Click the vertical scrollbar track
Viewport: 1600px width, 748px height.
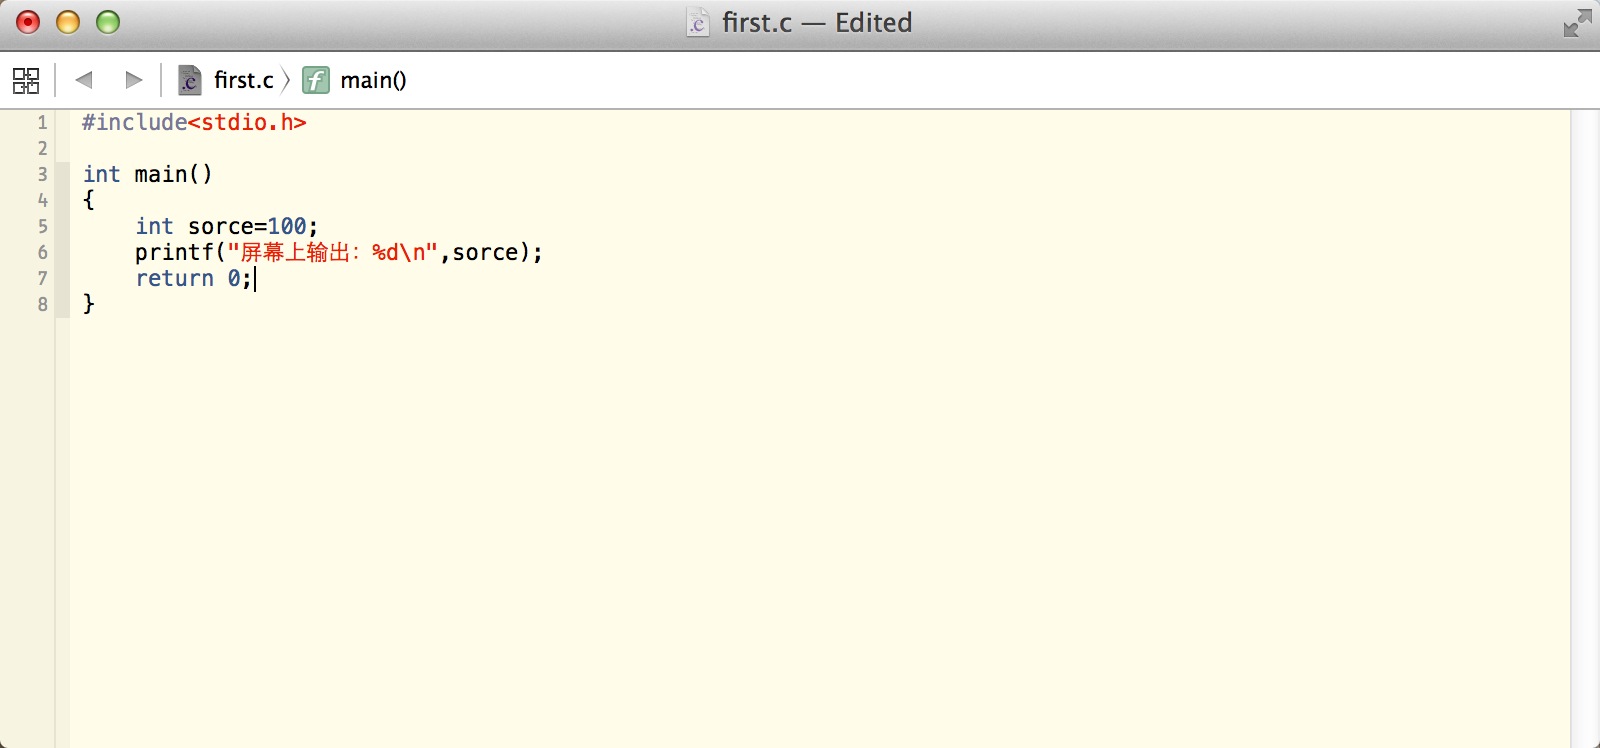point(1585,429)
